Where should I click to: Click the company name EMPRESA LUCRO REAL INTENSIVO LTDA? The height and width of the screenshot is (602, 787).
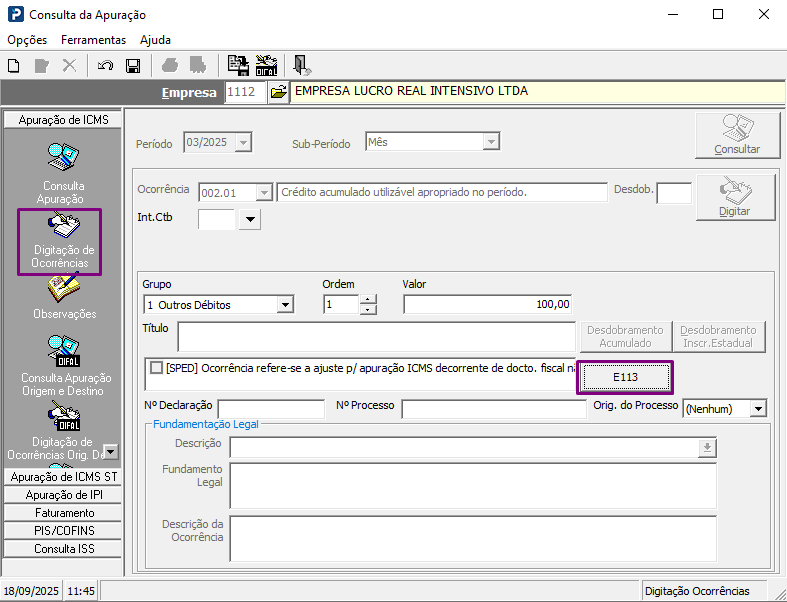click(412, 91)
